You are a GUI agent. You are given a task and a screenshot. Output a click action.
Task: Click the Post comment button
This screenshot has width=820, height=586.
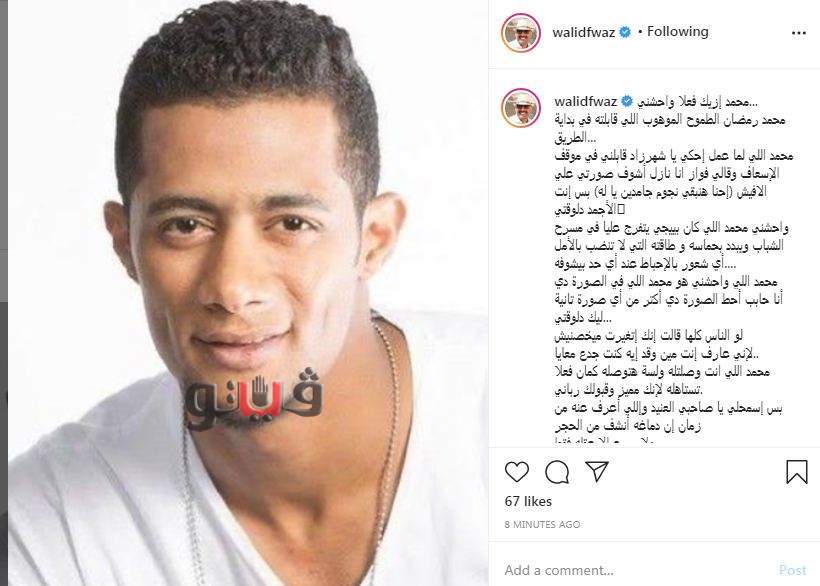click(793, 570)
